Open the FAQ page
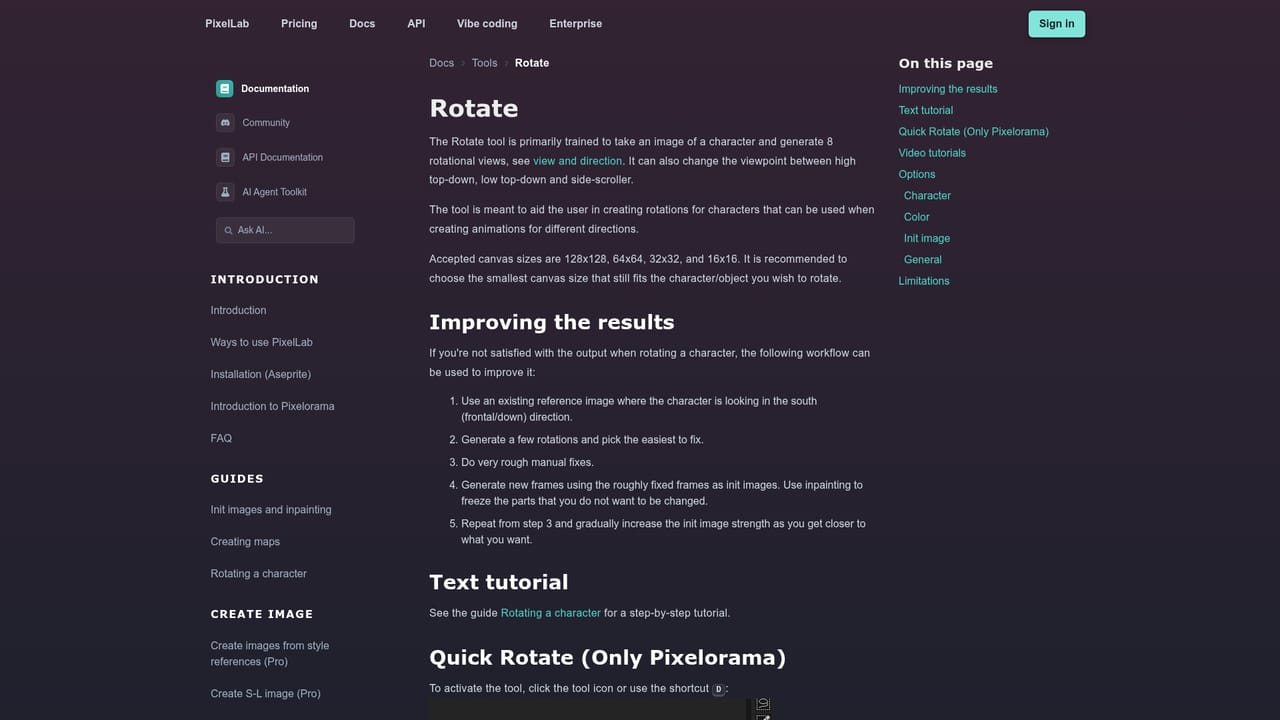This screenshot has width=1280, height=720. point(221,438)
